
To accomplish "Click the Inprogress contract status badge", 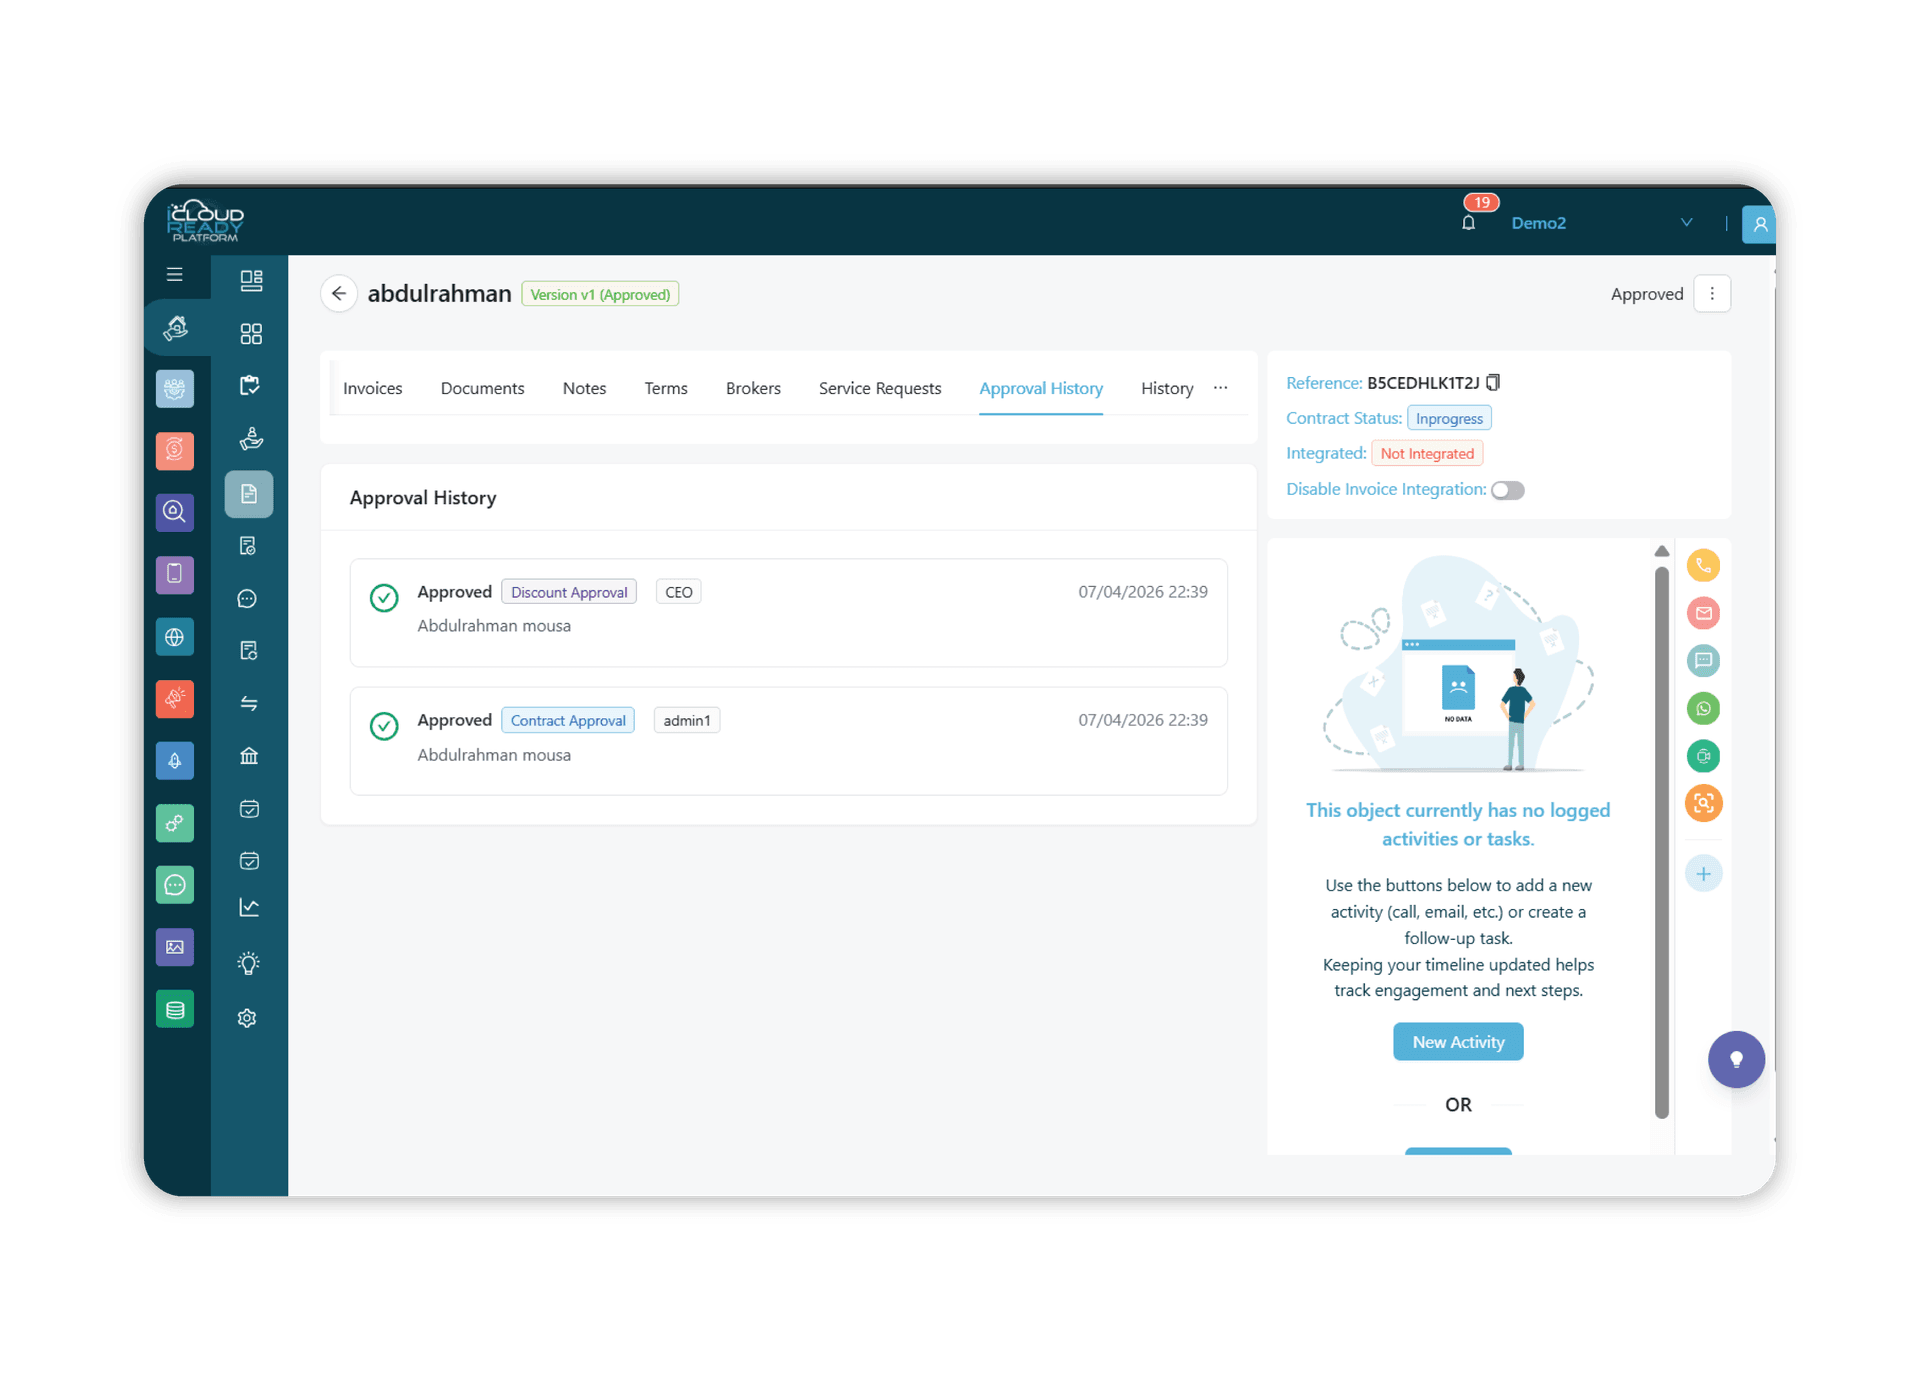I will pyautogui.click(x=1449, y=418).
